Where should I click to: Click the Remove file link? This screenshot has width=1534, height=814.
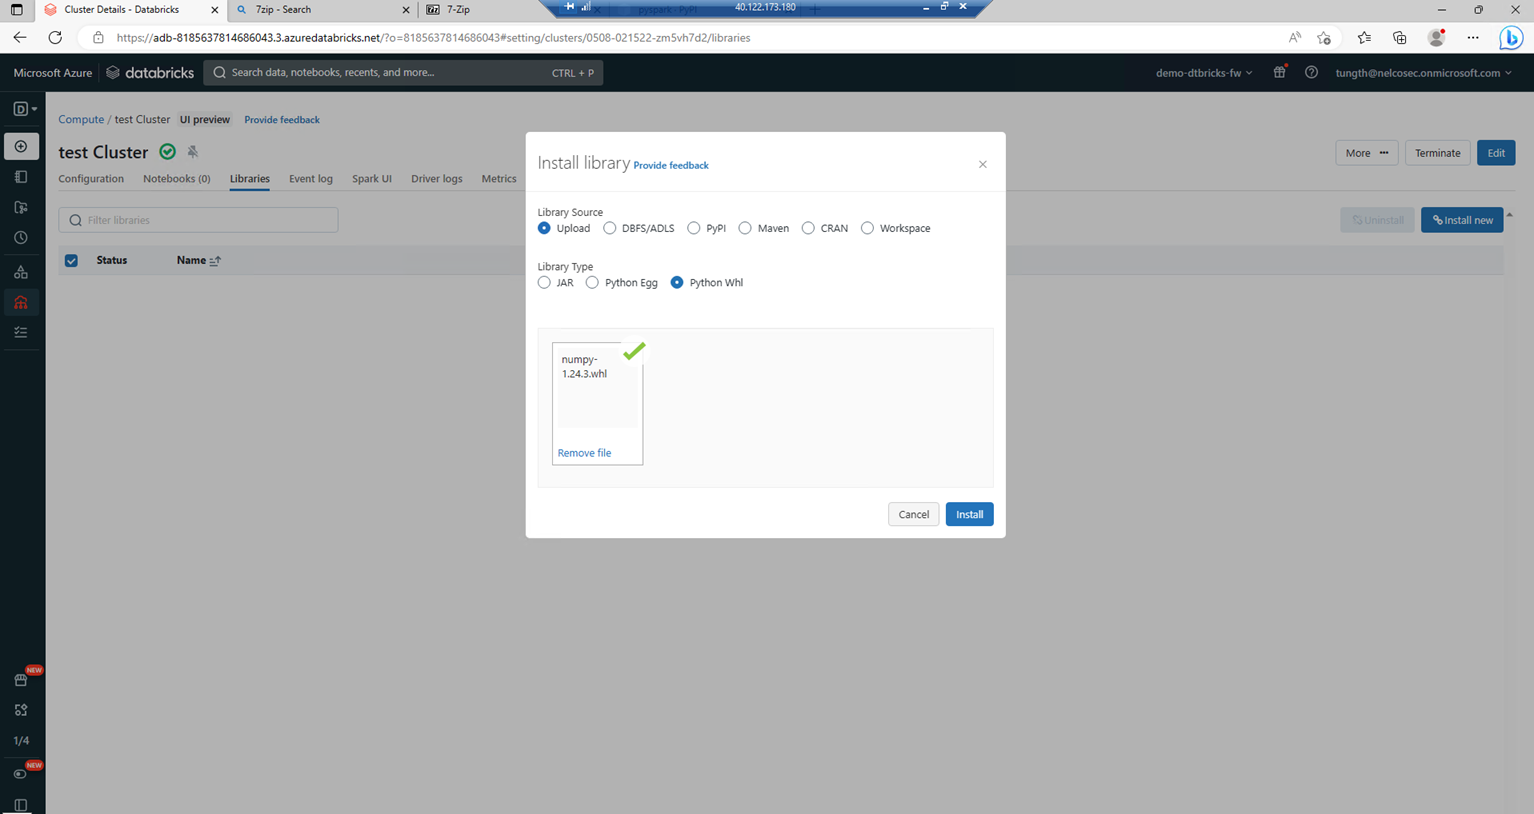584,453
